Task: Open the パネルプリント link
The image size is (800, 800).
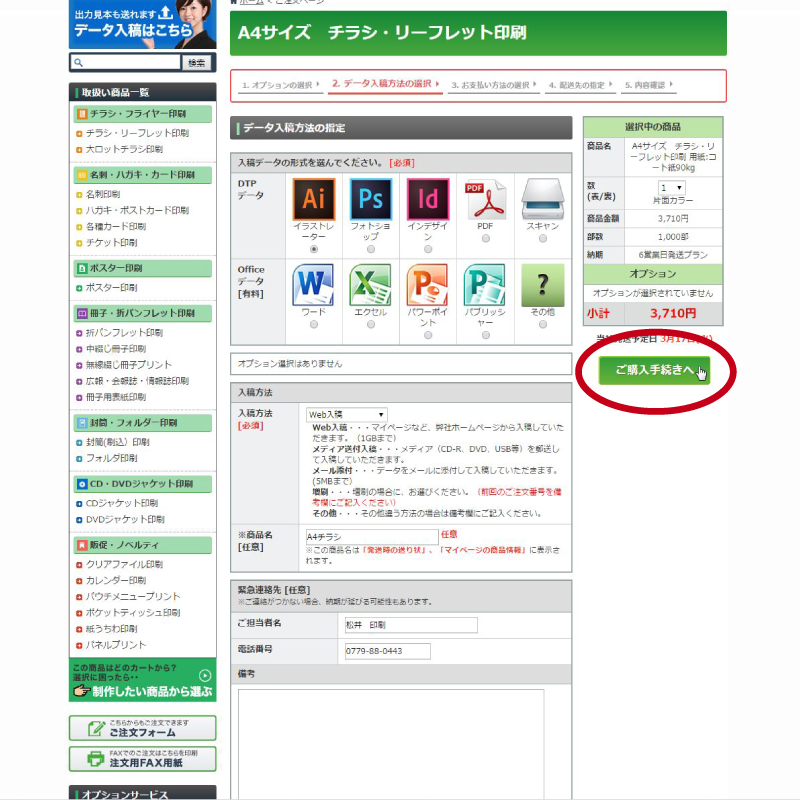Action: (116, 644)
